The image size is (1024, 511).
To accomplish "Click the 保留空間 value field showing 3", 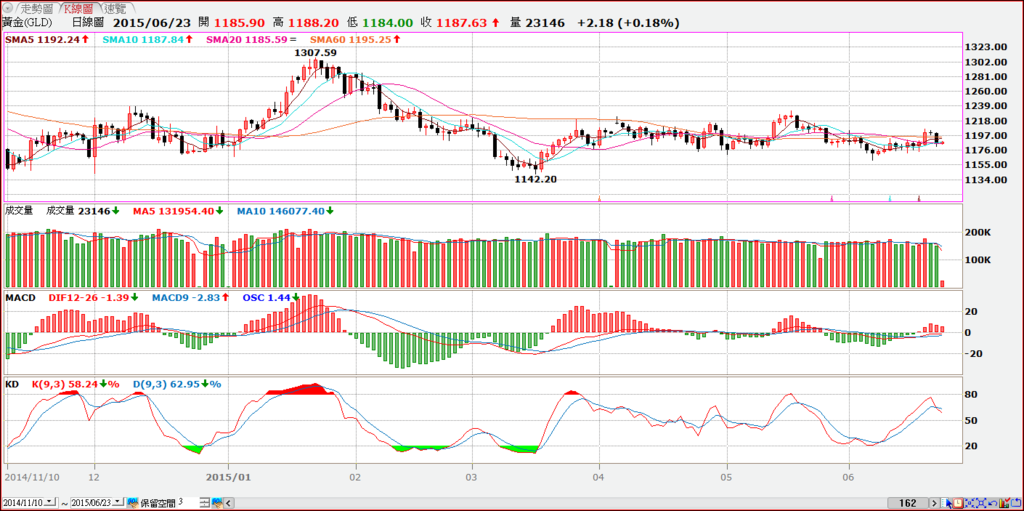I will pos(188,502).
